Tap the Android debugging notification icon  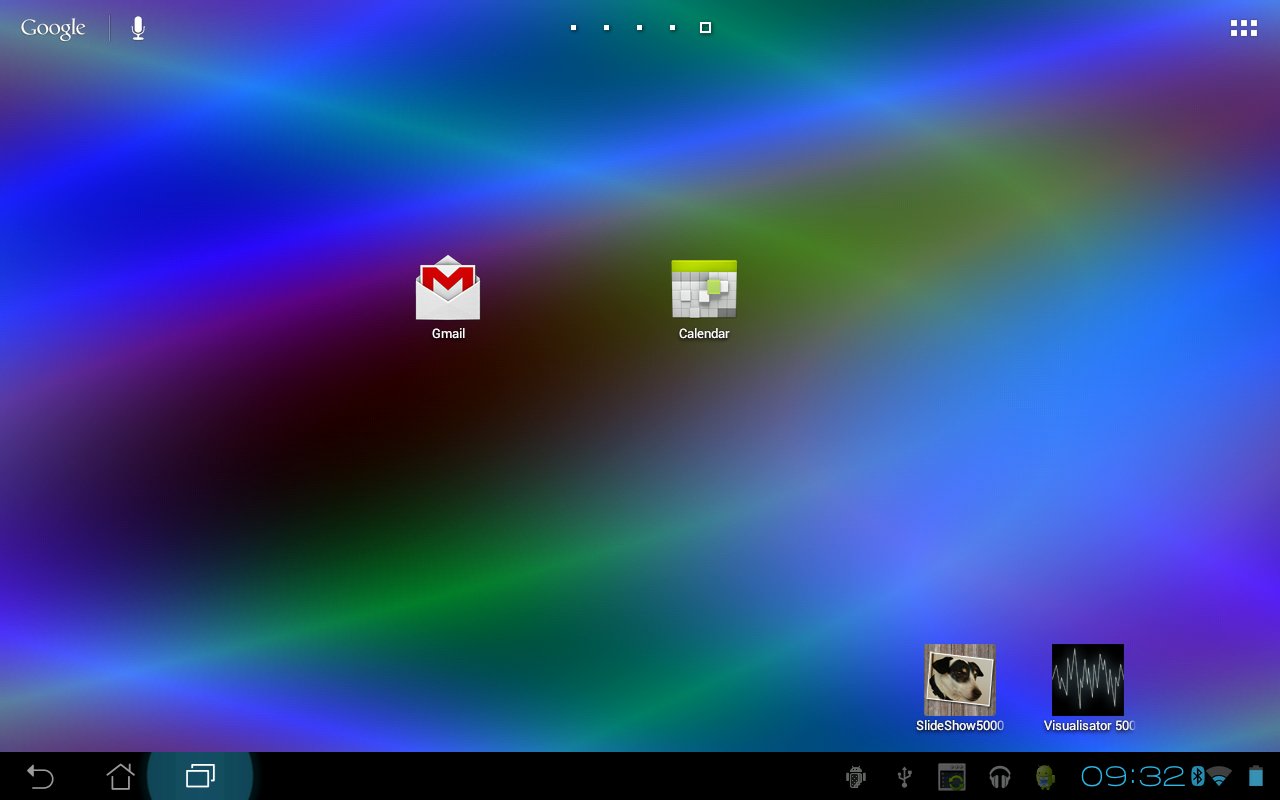[855, 777]
